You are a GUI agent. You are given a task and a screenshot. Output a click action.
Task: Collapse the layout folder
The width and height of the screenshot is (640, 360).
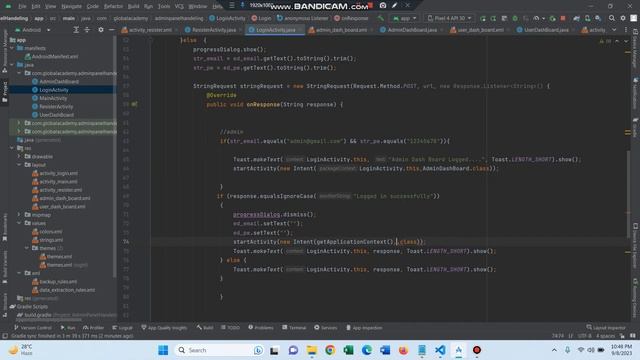click(19, 165)
